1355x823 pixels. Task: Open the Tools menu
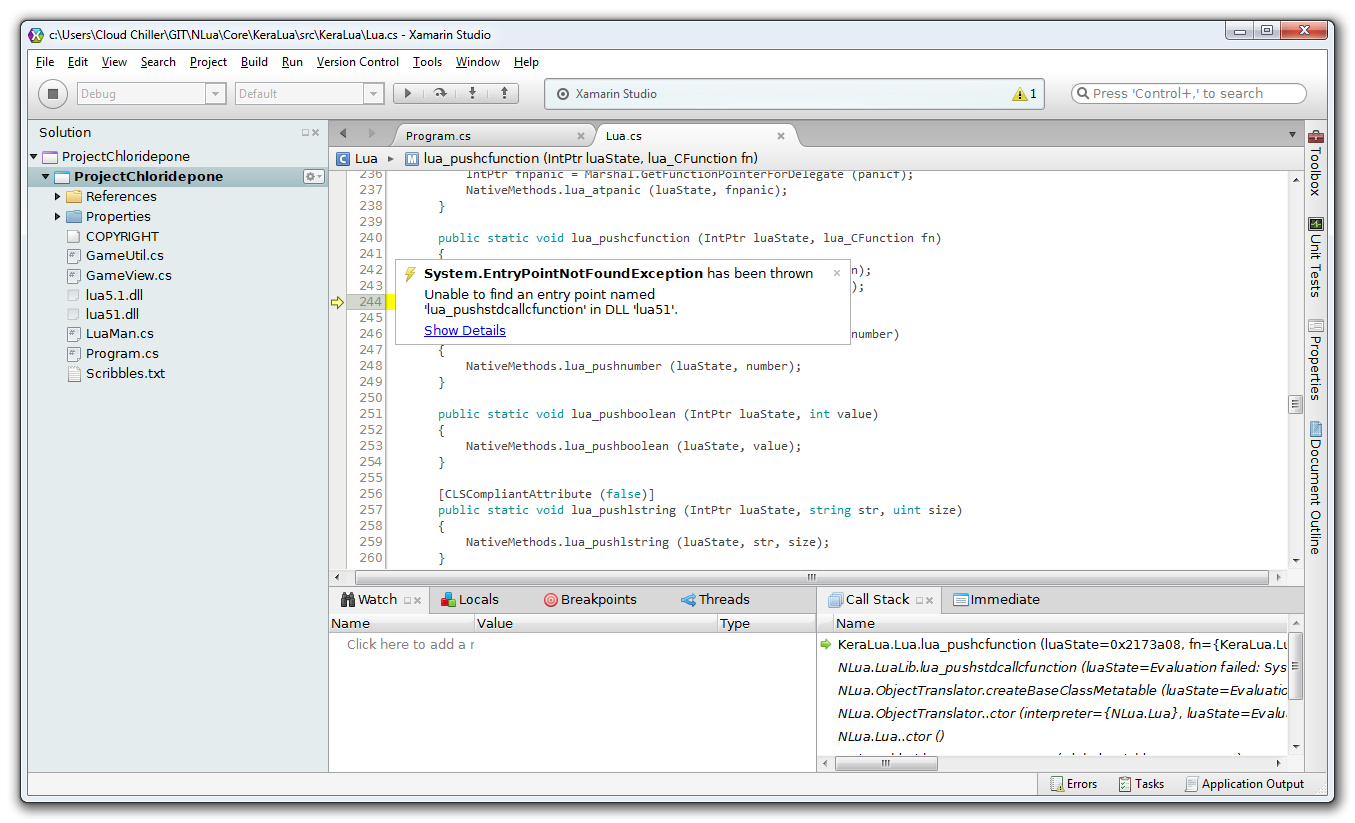427,62
